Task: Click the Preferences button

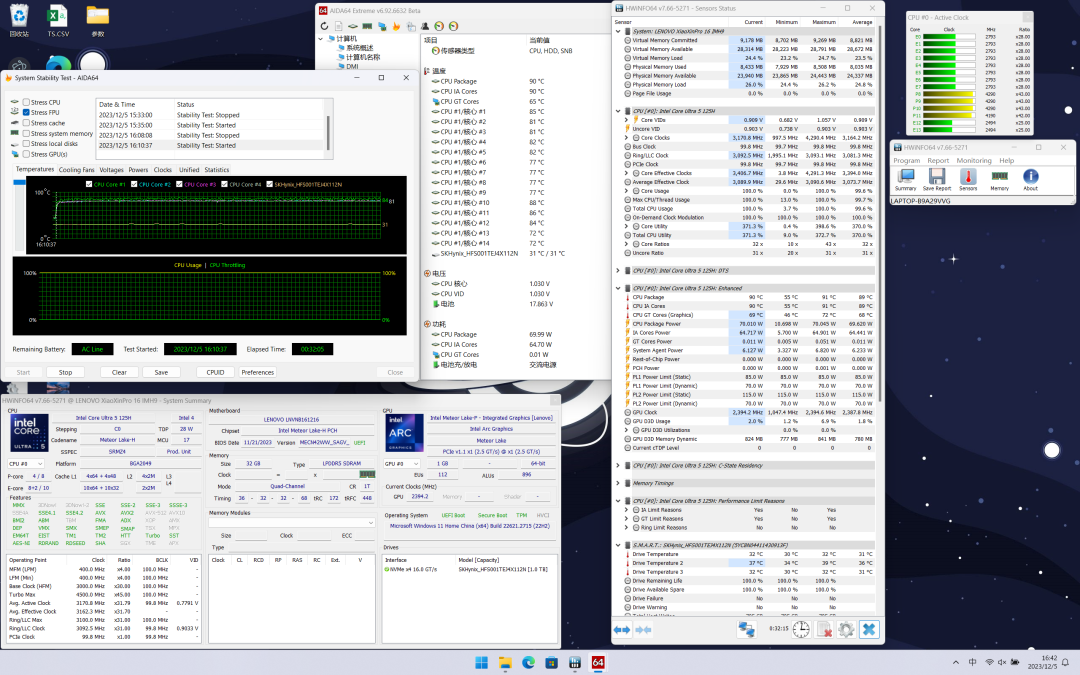Action: (x=258, y=372)
